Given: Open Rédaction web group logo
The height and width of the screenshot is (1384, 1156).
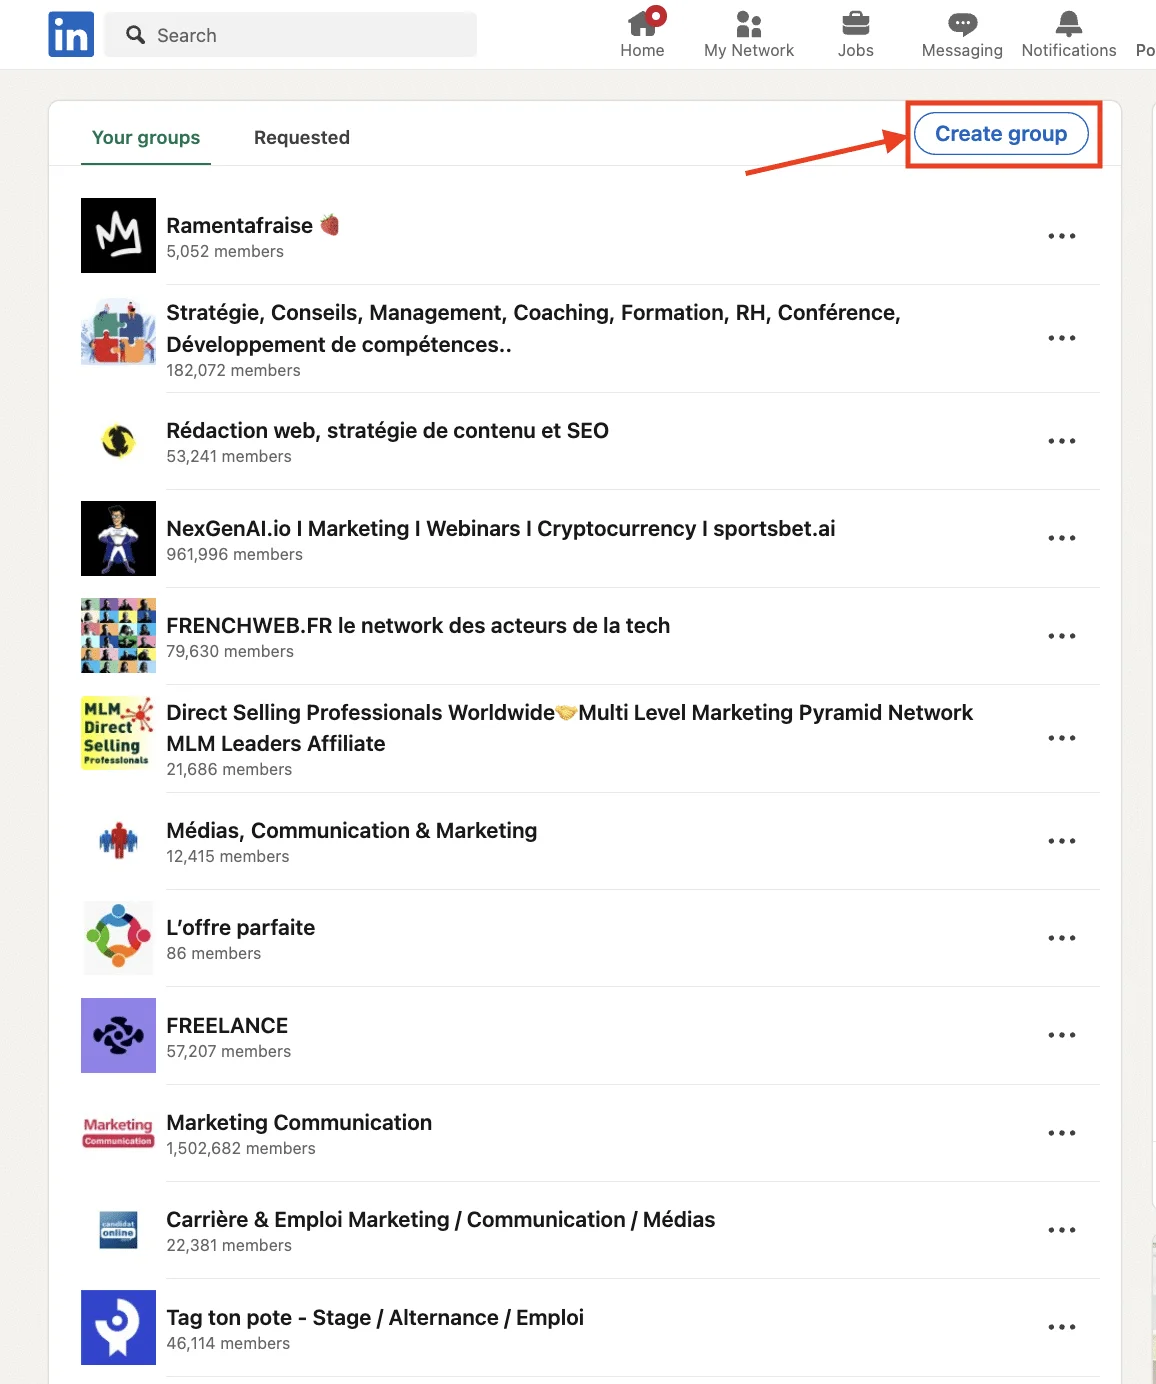Looking at the screenshot, I should 118,440.
